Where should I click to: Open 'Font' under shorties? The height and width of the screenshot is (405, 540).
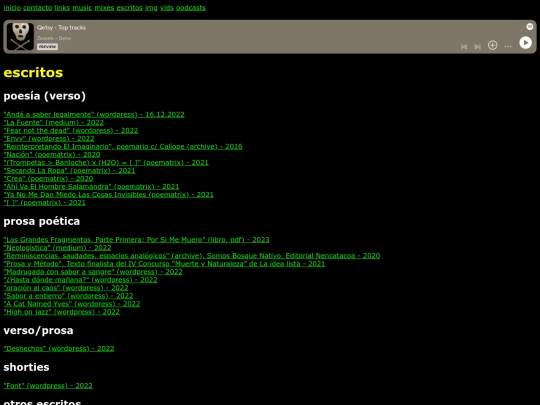coord(48,386)
